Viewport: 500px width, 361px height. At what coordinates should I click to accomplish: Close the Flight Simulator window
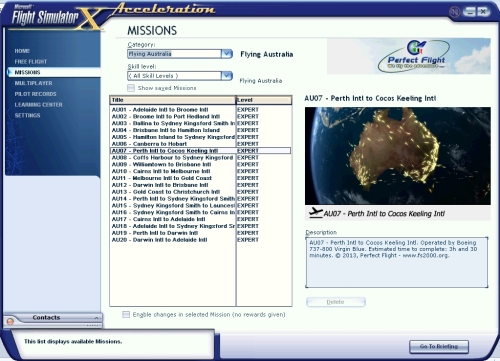click(483, 12)
